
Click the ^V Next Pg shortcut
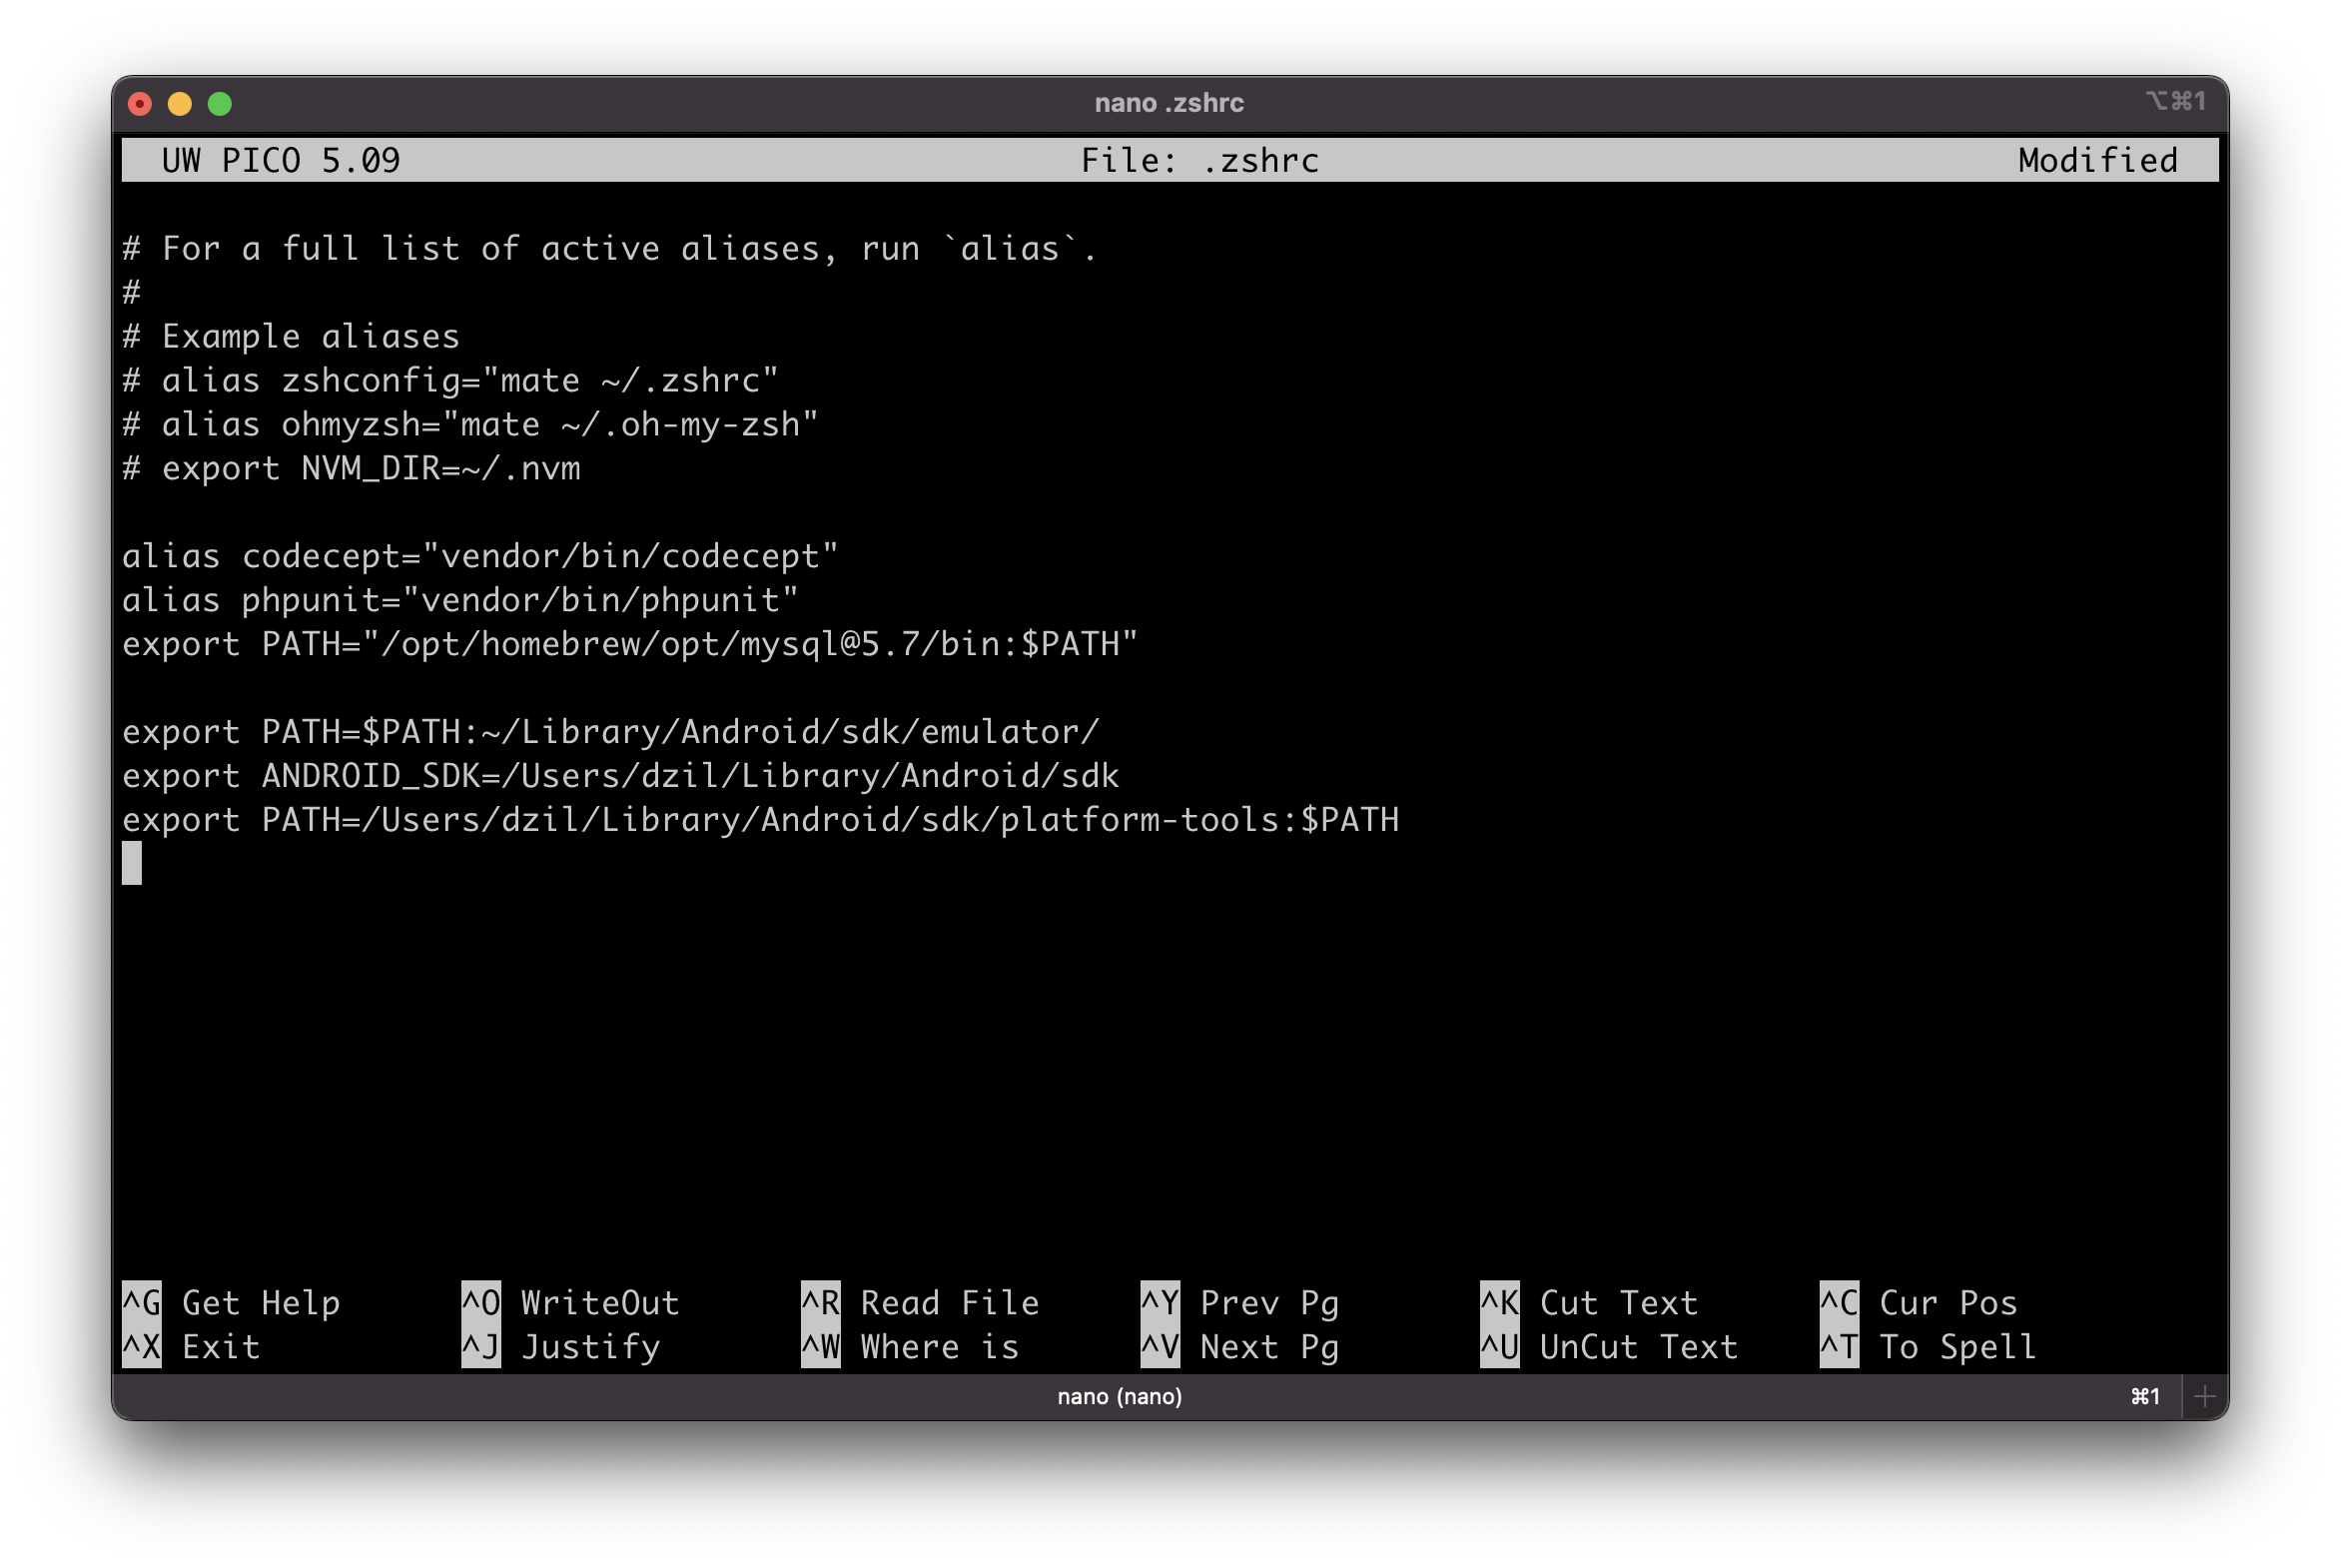(1239, 1346)
